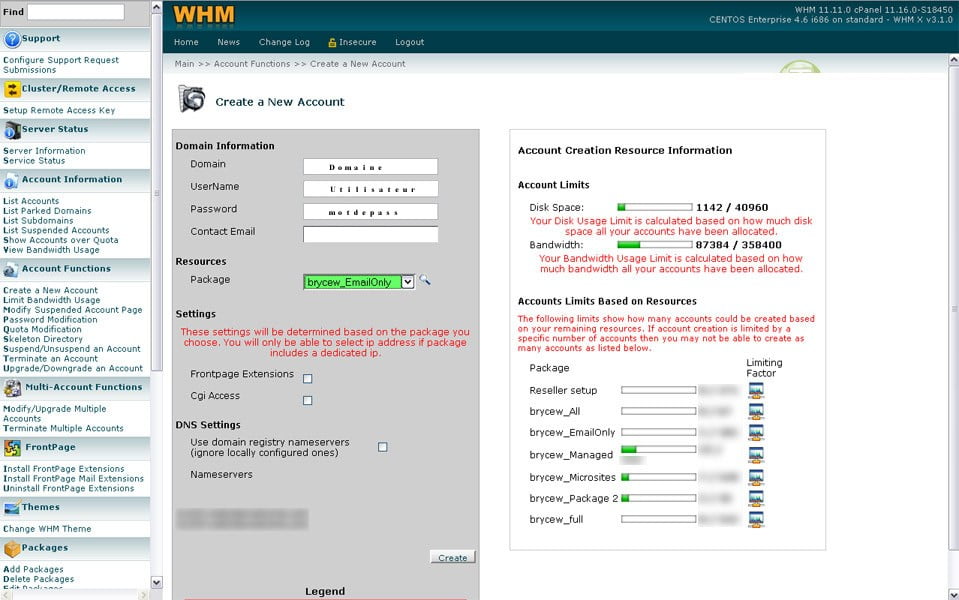Viewport: 959px width, 600px height.
Task: Click limiting factor icon for brycew_EmailOnly
Action: click(x=756, y=432)
